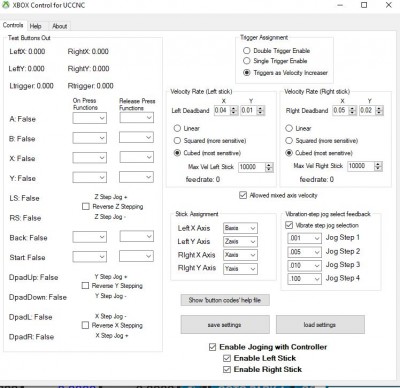Click the save settings button
The width and height of the screenshot is (400, 388).
(x=225, y=325)
